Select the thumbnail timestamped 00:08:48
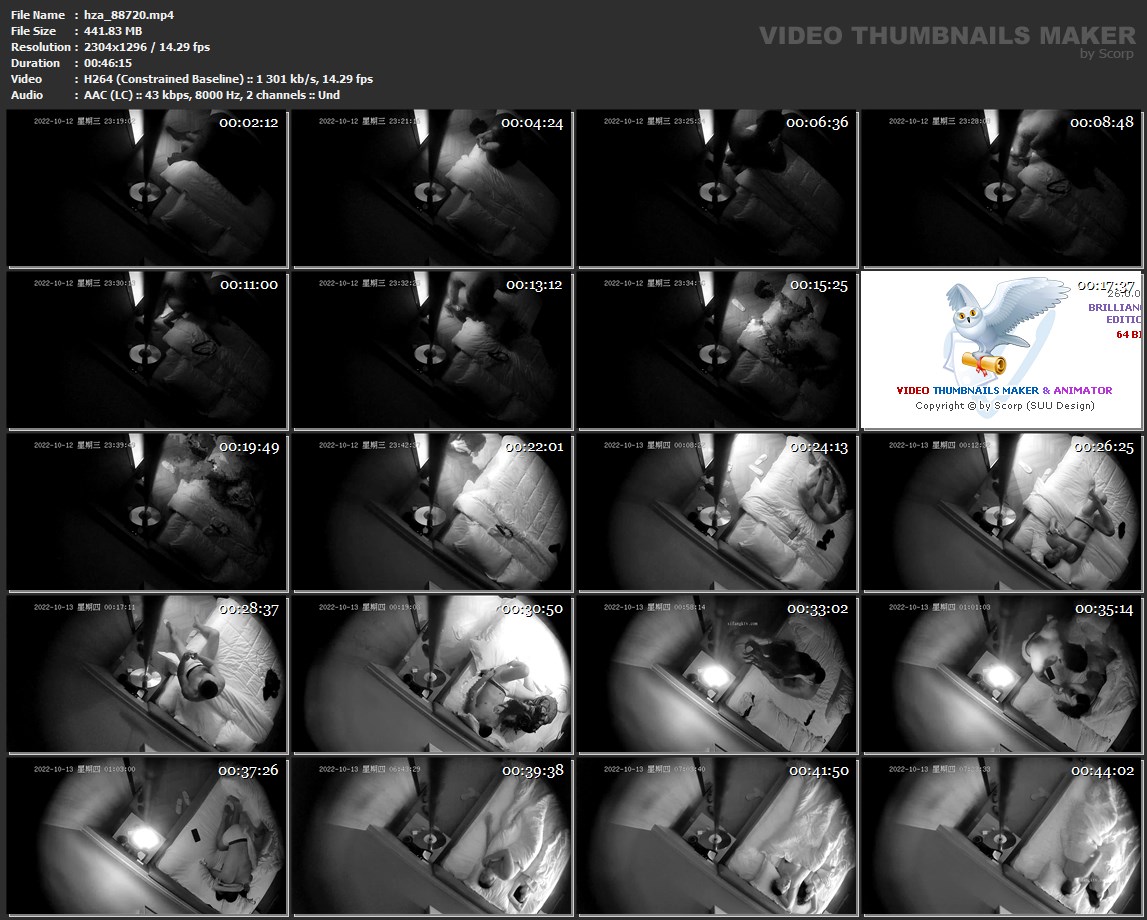The image size is (1147, 920). (1002, 189)
